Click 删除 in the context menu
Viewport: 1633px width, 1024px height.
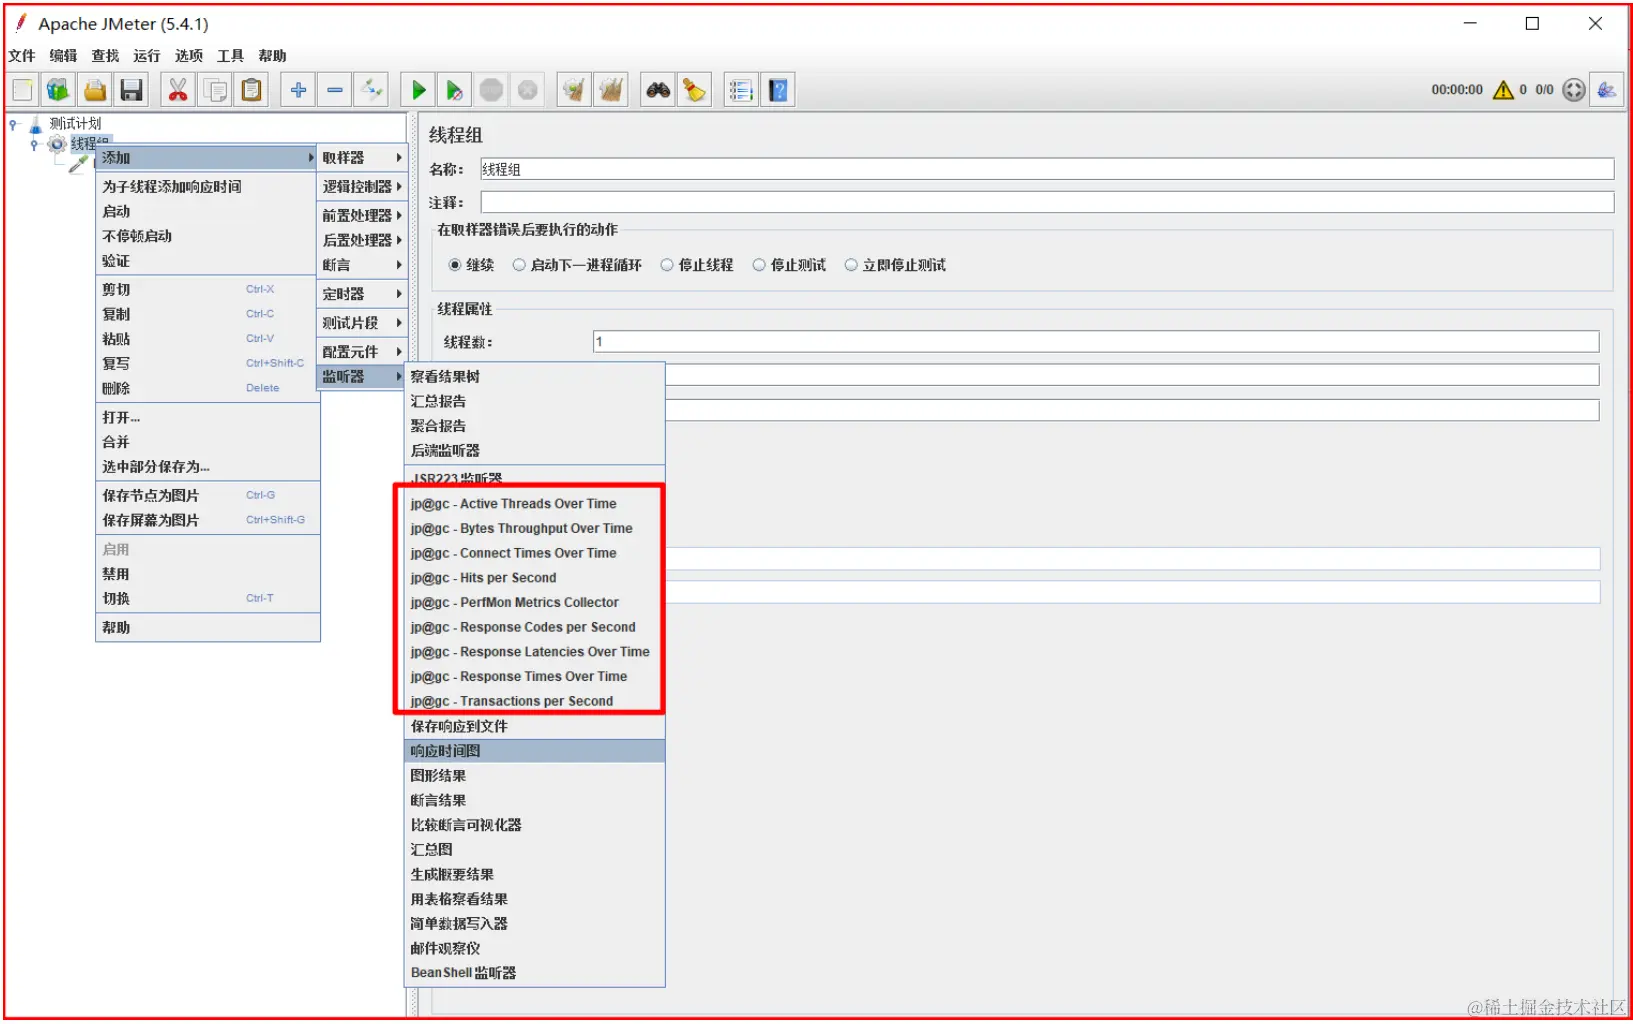tap(207, 389)
